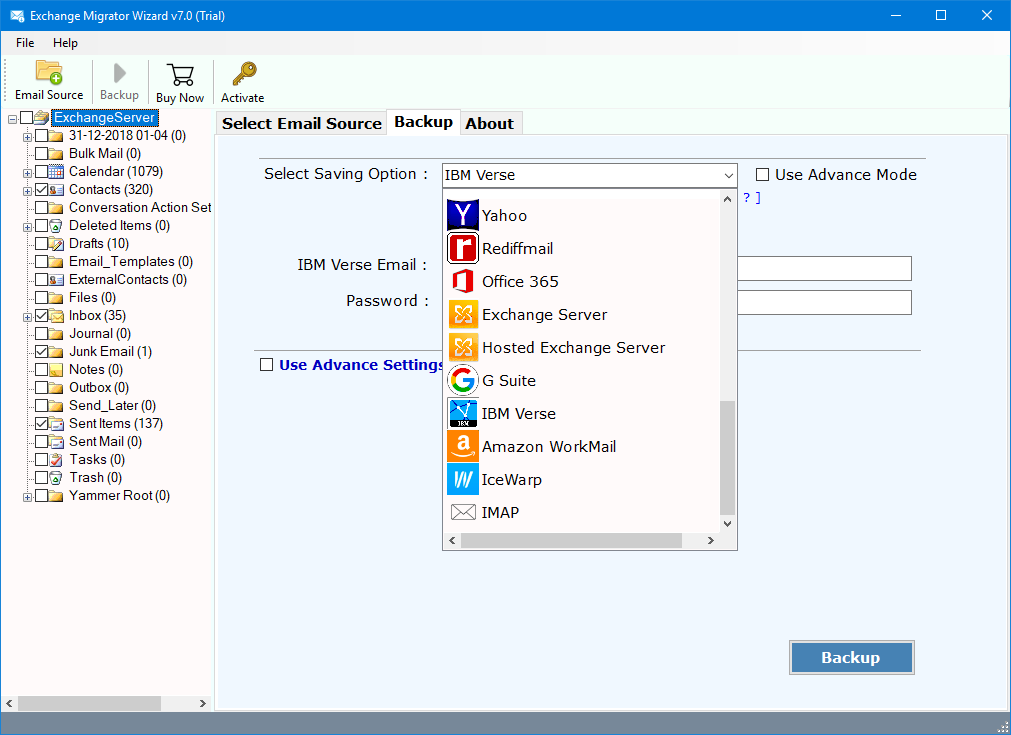This screenshot has width=1011, height=735.
Task: Click the dropdown list horizontal scrollbar thumb
Action: (571, 540)
